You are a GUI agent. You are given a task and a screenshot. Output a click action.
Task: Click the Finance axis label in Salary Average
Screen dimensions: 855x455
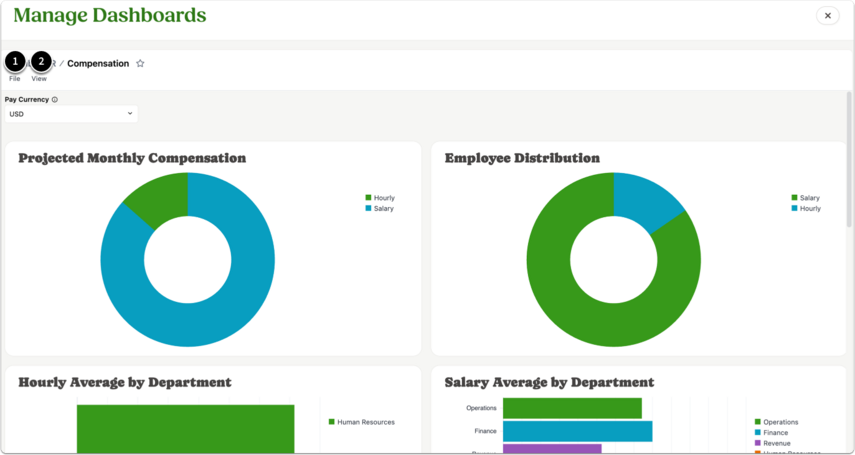click(x=485, y=431)
